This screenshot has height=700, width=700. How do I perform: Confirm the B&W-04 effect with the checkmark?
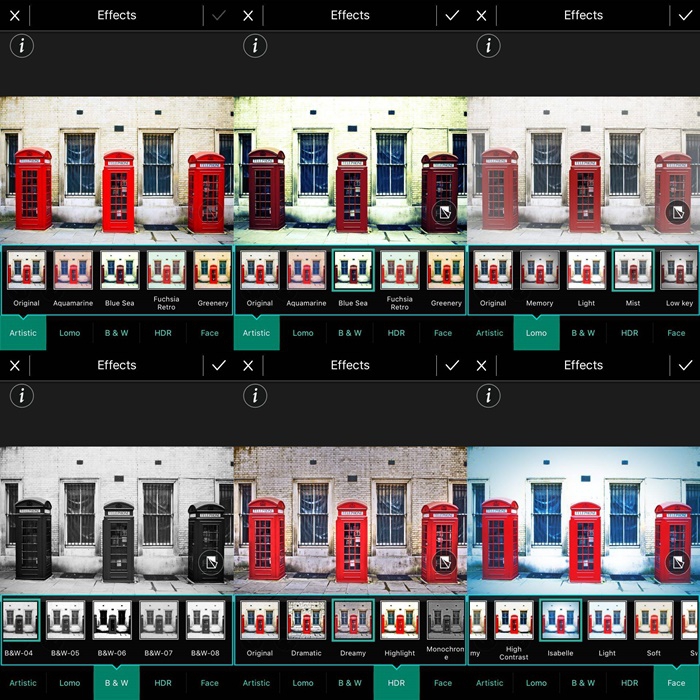coord(219,366)
